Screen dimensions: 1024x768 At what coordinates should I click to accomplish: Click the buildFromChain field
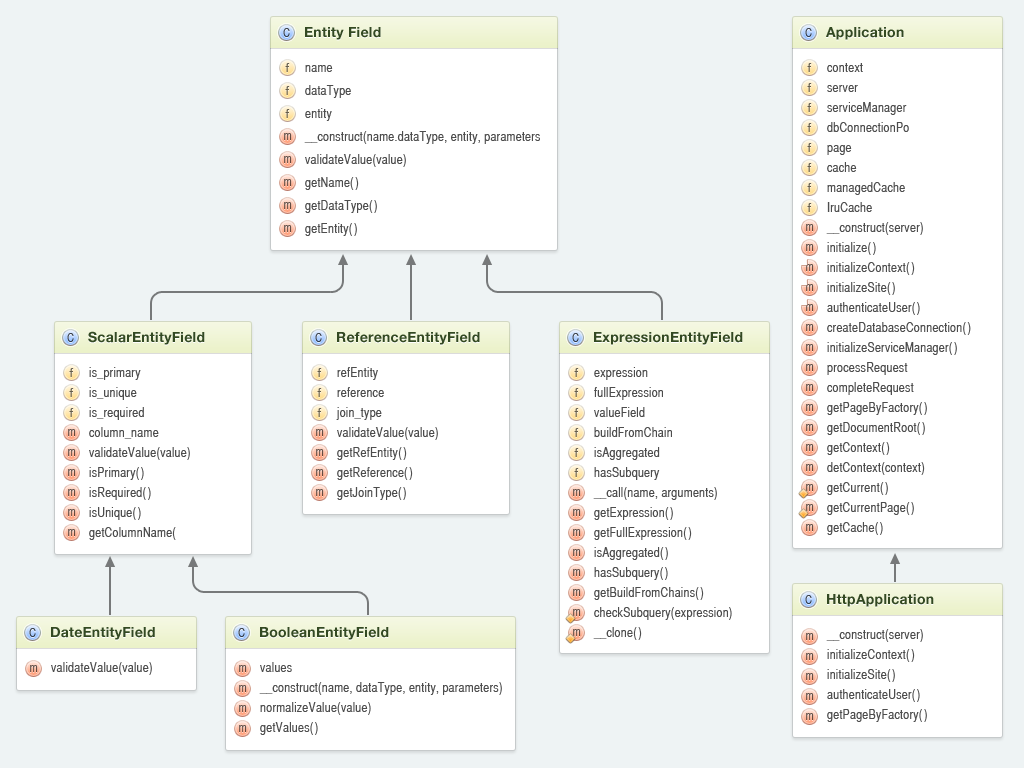pos(633,433)
